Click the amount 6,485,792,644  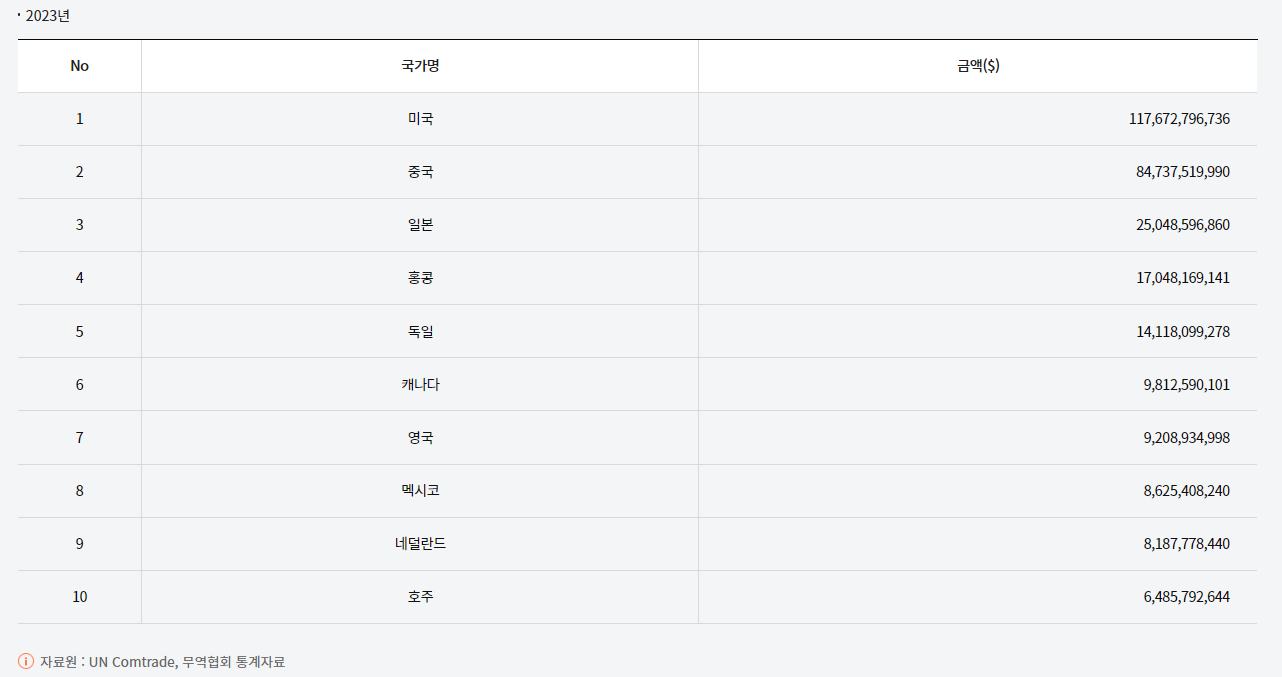1186,597
